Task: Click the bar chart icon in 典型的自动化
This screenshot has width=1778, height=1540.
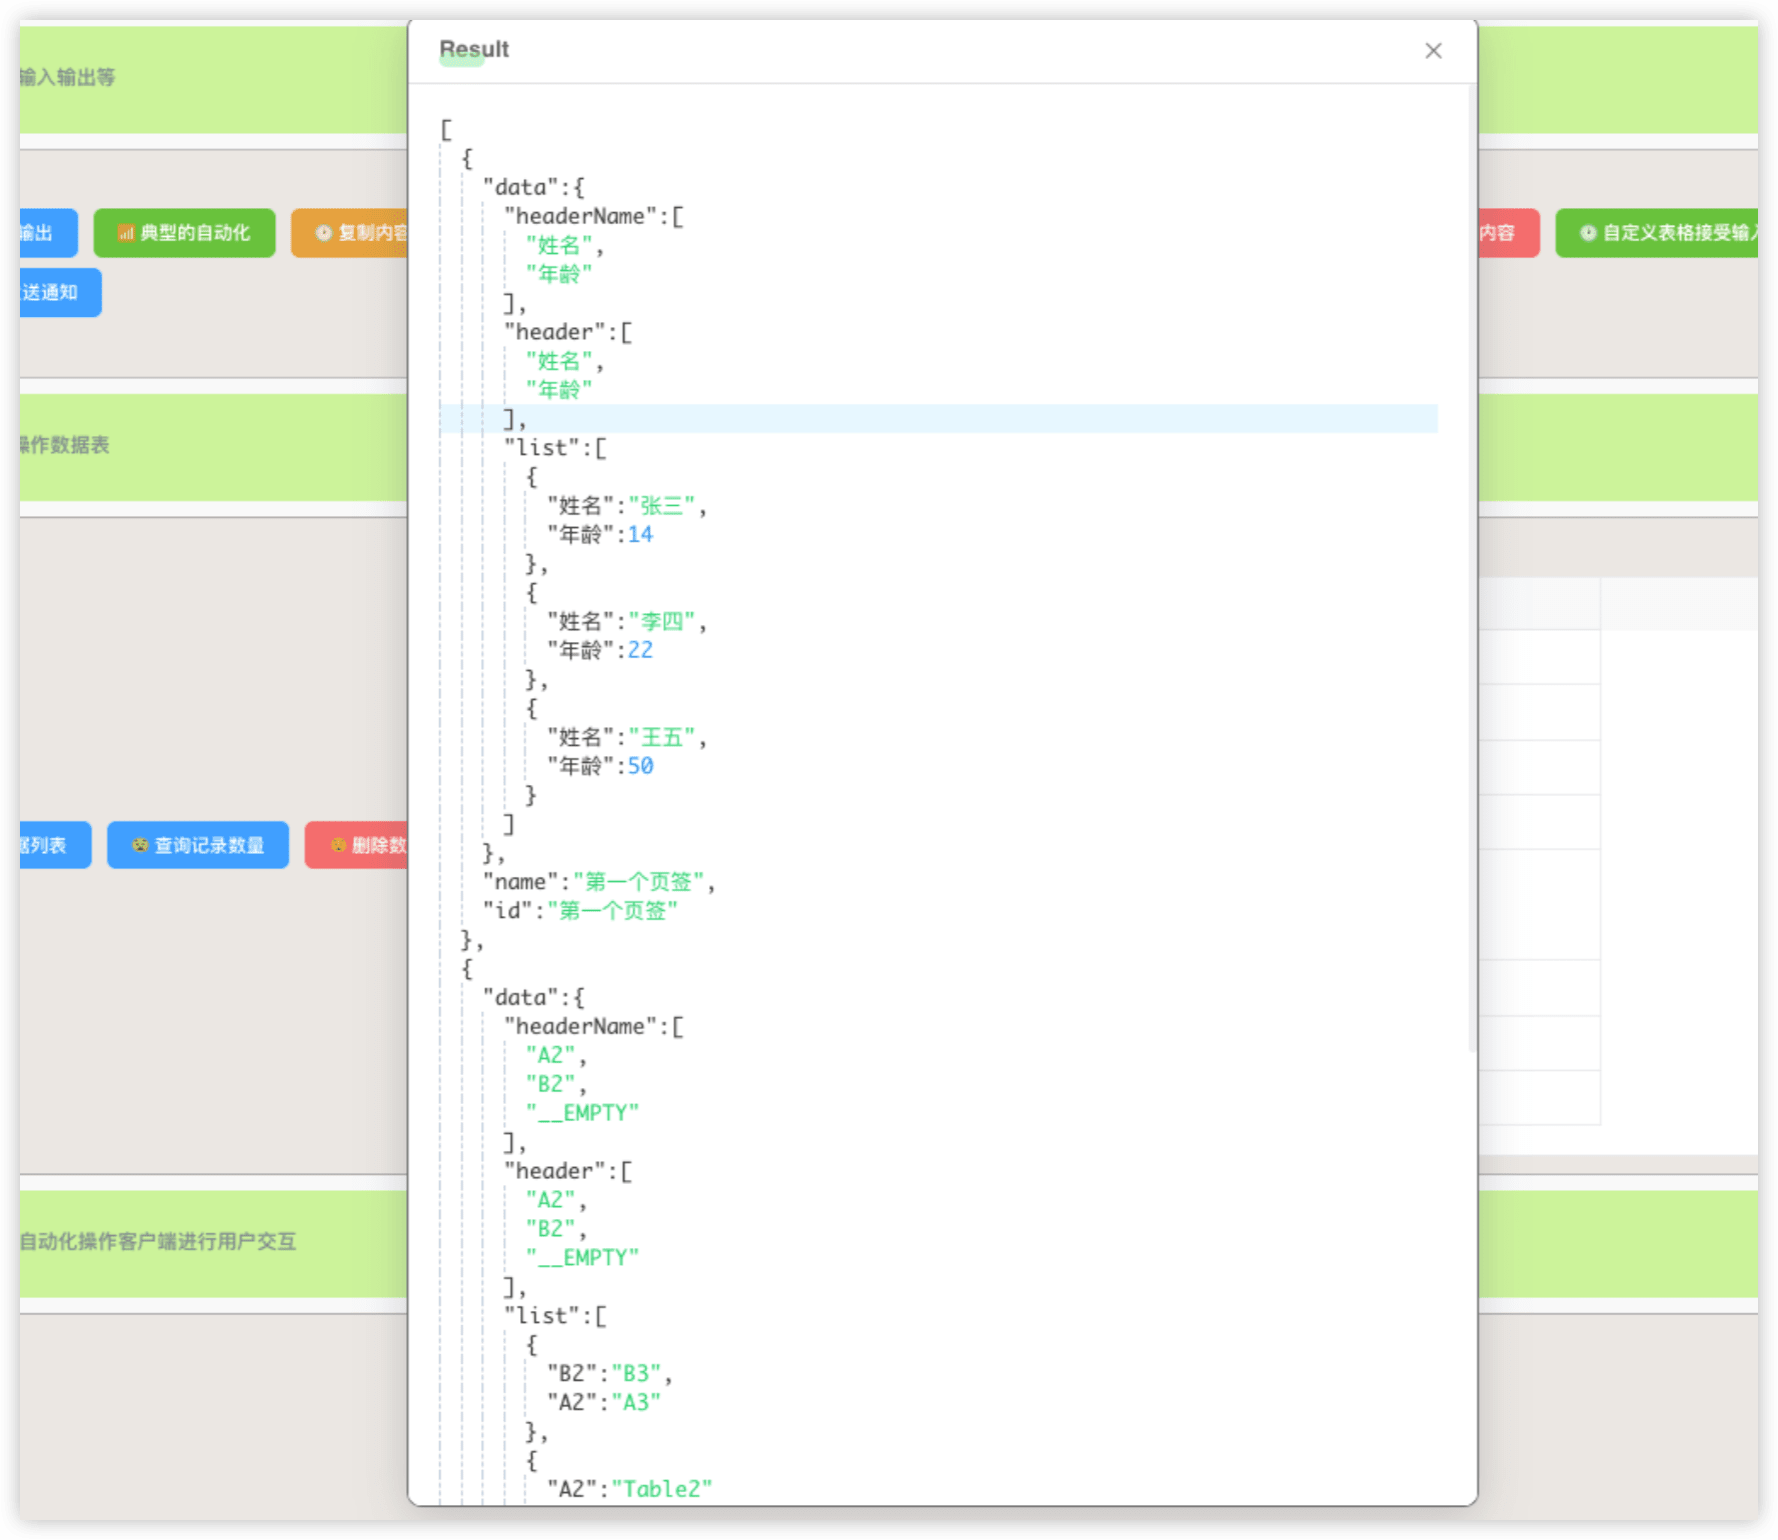Action: pyautogui.click(x=126, y=233)
